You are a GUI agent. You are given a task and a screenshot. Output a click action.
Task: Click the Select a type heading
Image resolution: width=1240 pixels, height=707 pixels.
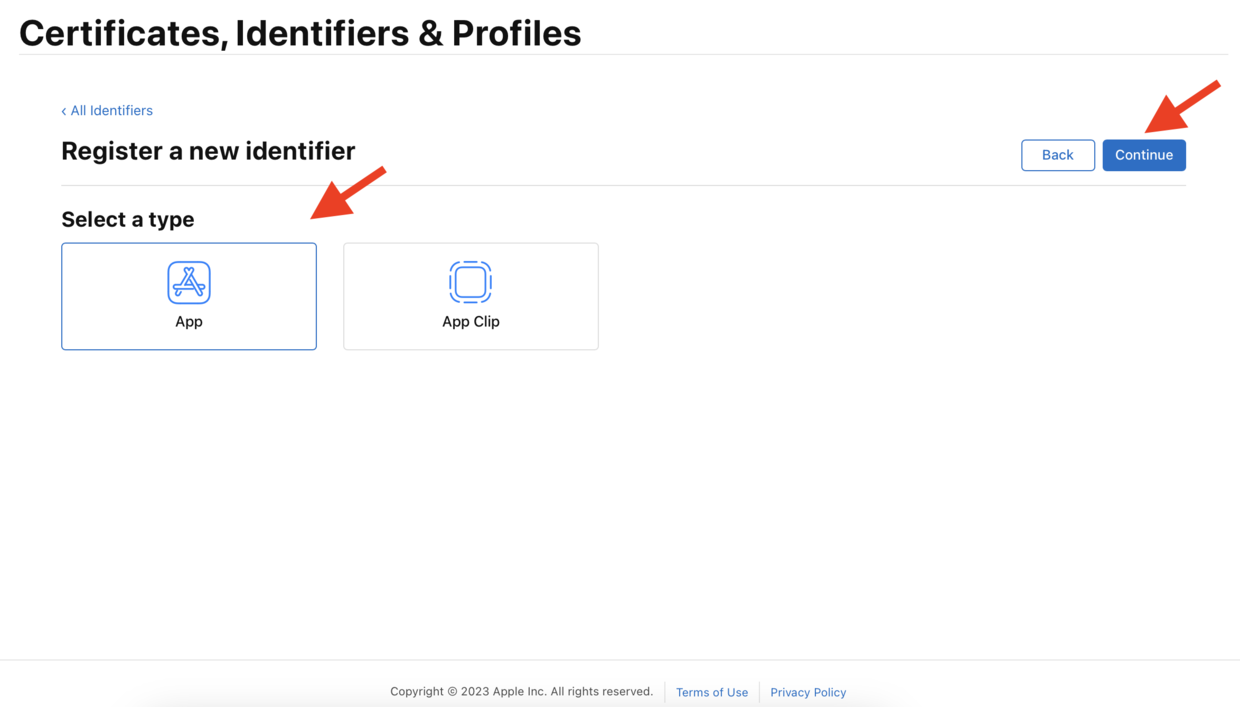[128, 219]
